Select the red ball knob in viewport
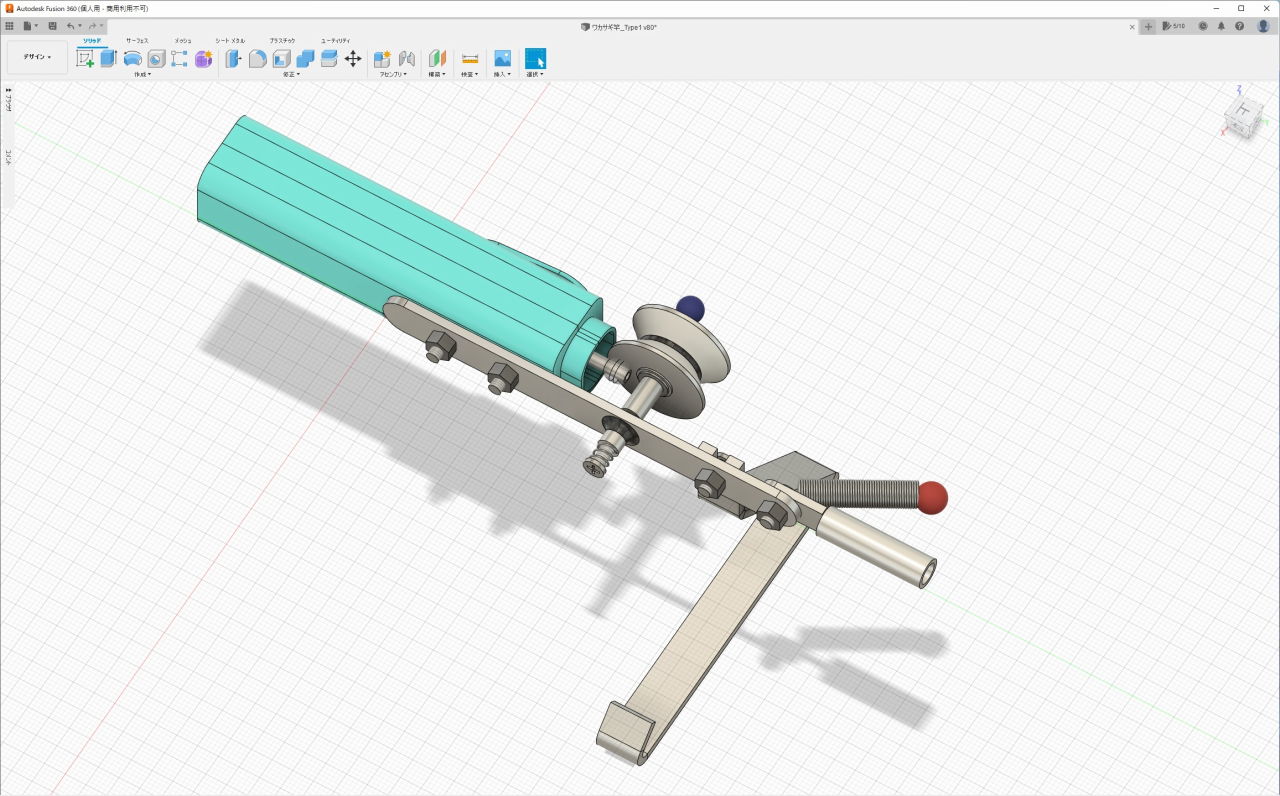 [x=932, y=497]
